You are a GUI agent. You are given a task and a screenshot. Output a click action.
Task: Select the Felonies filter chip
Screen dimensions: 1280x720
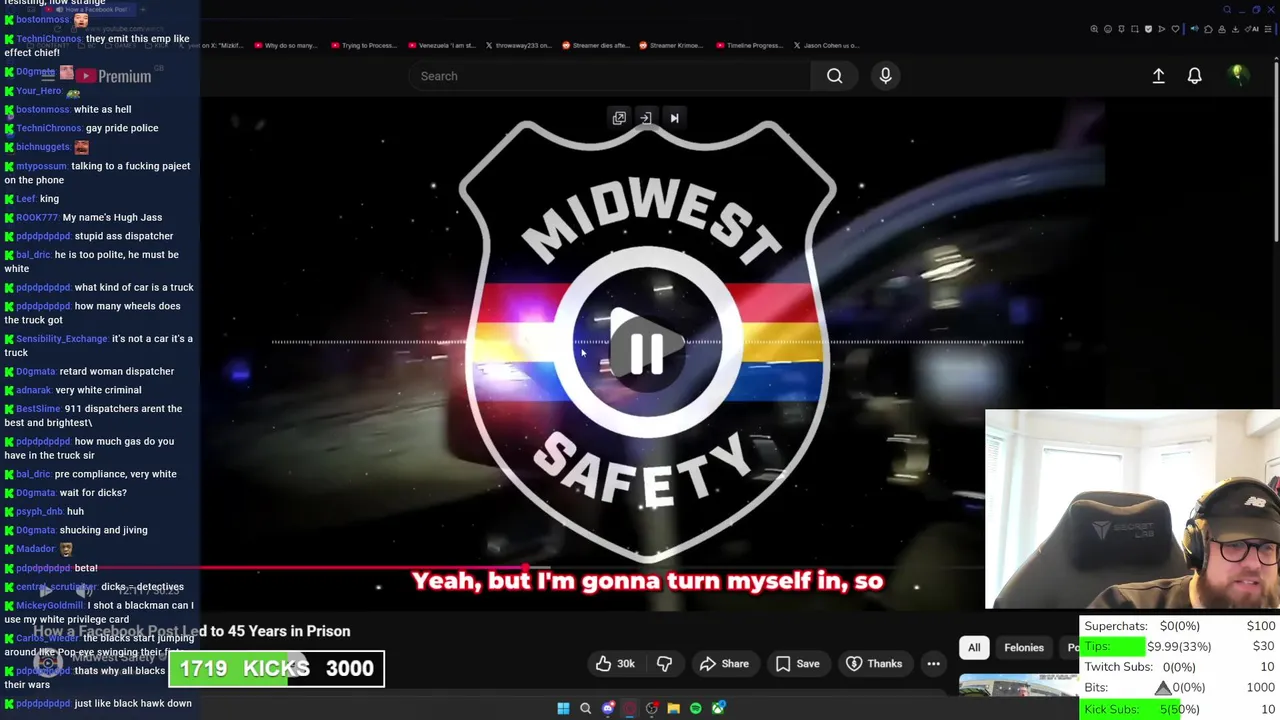pyautogui.click(x=1024, y=648)
